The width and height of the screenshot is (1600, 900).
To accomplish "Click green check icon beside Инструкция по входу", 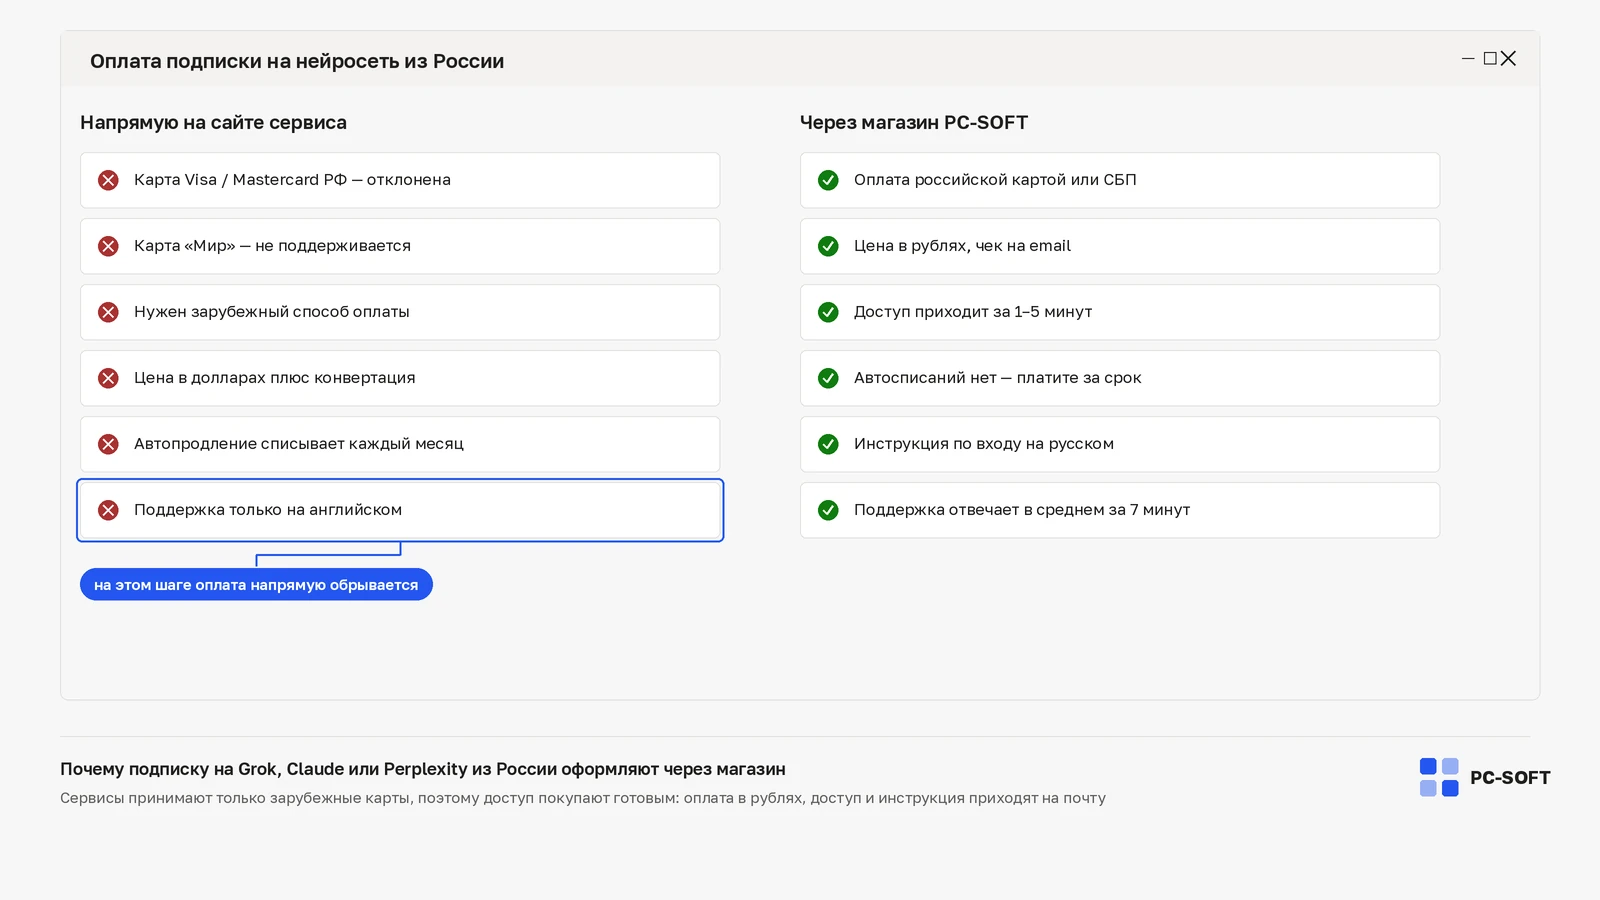I will (x=828, y=444).
